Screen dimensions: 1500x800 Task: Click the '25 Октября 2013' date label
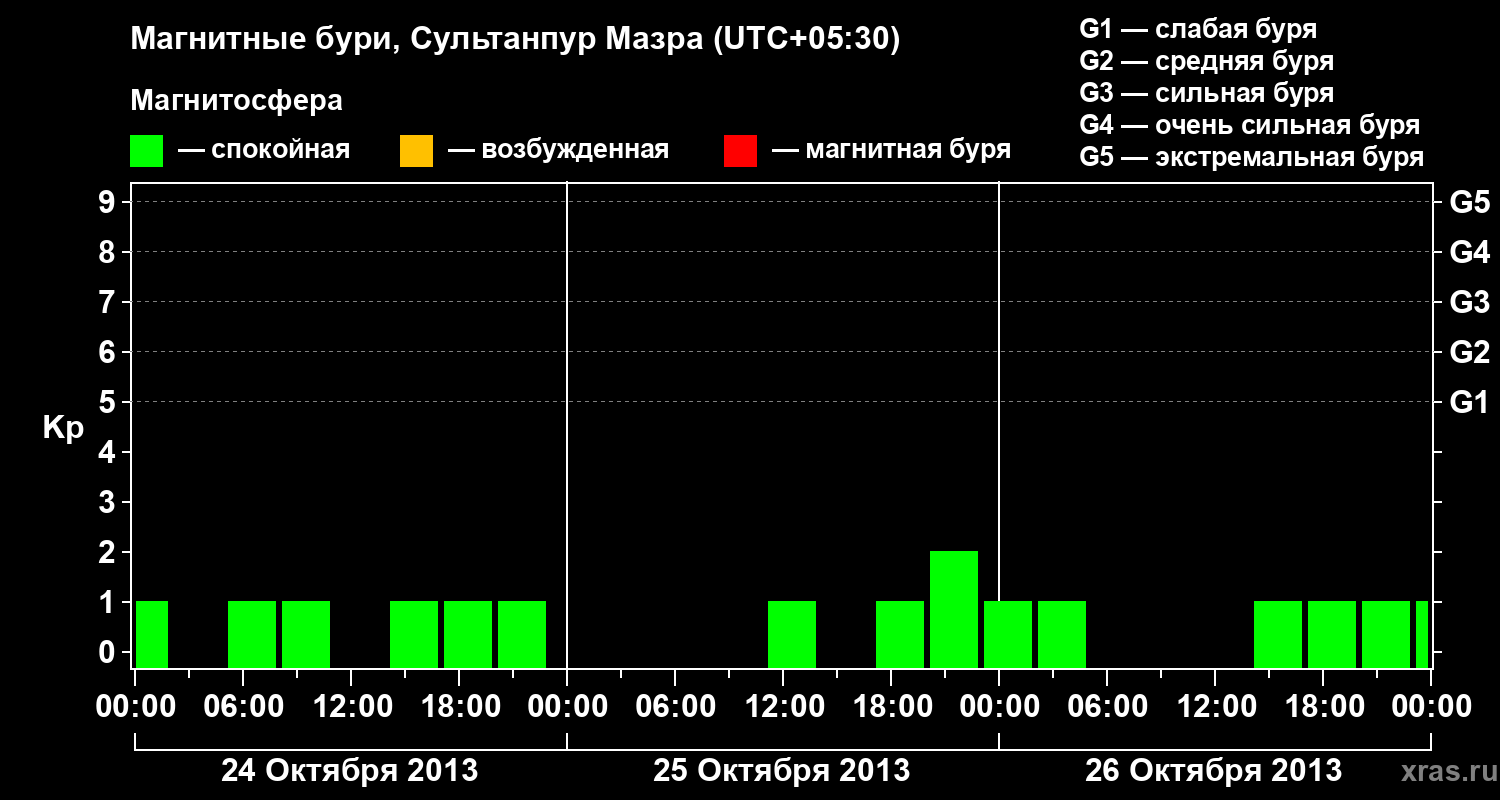tap(781, 771)
